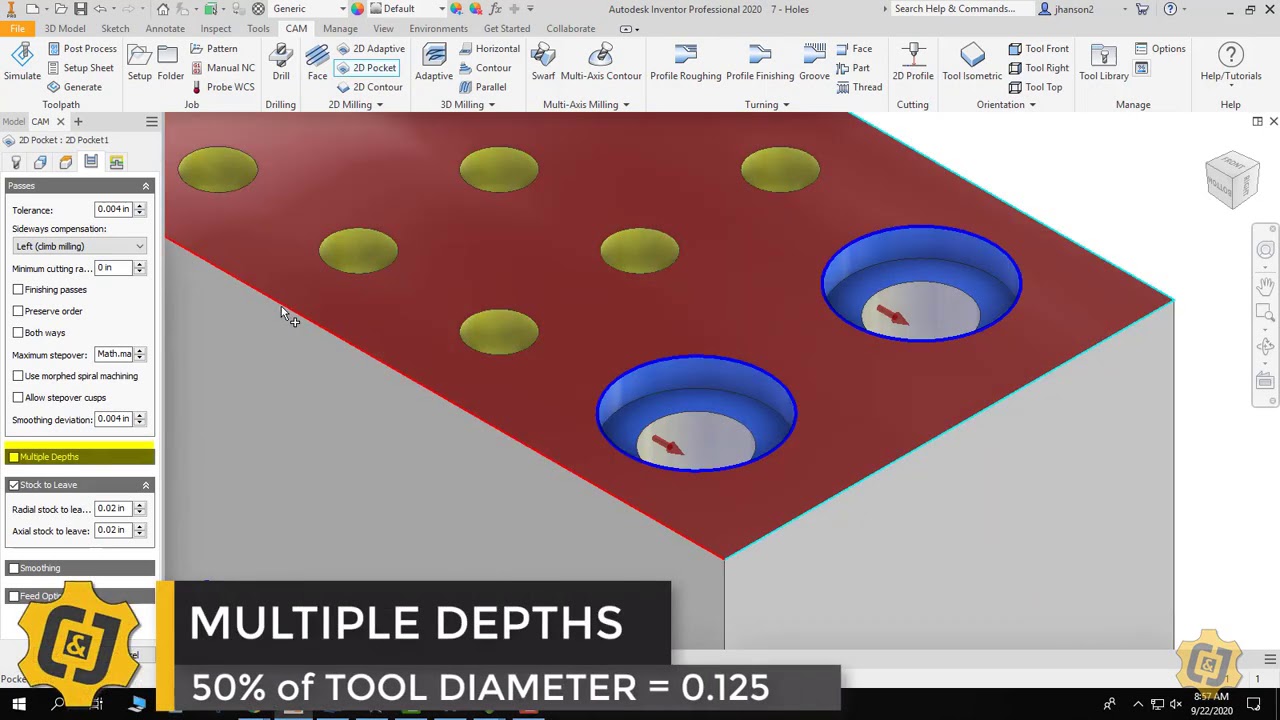
Task: Open the Sideways compensation dropdown
Action: pyautogui.click(x=80, y=246)
